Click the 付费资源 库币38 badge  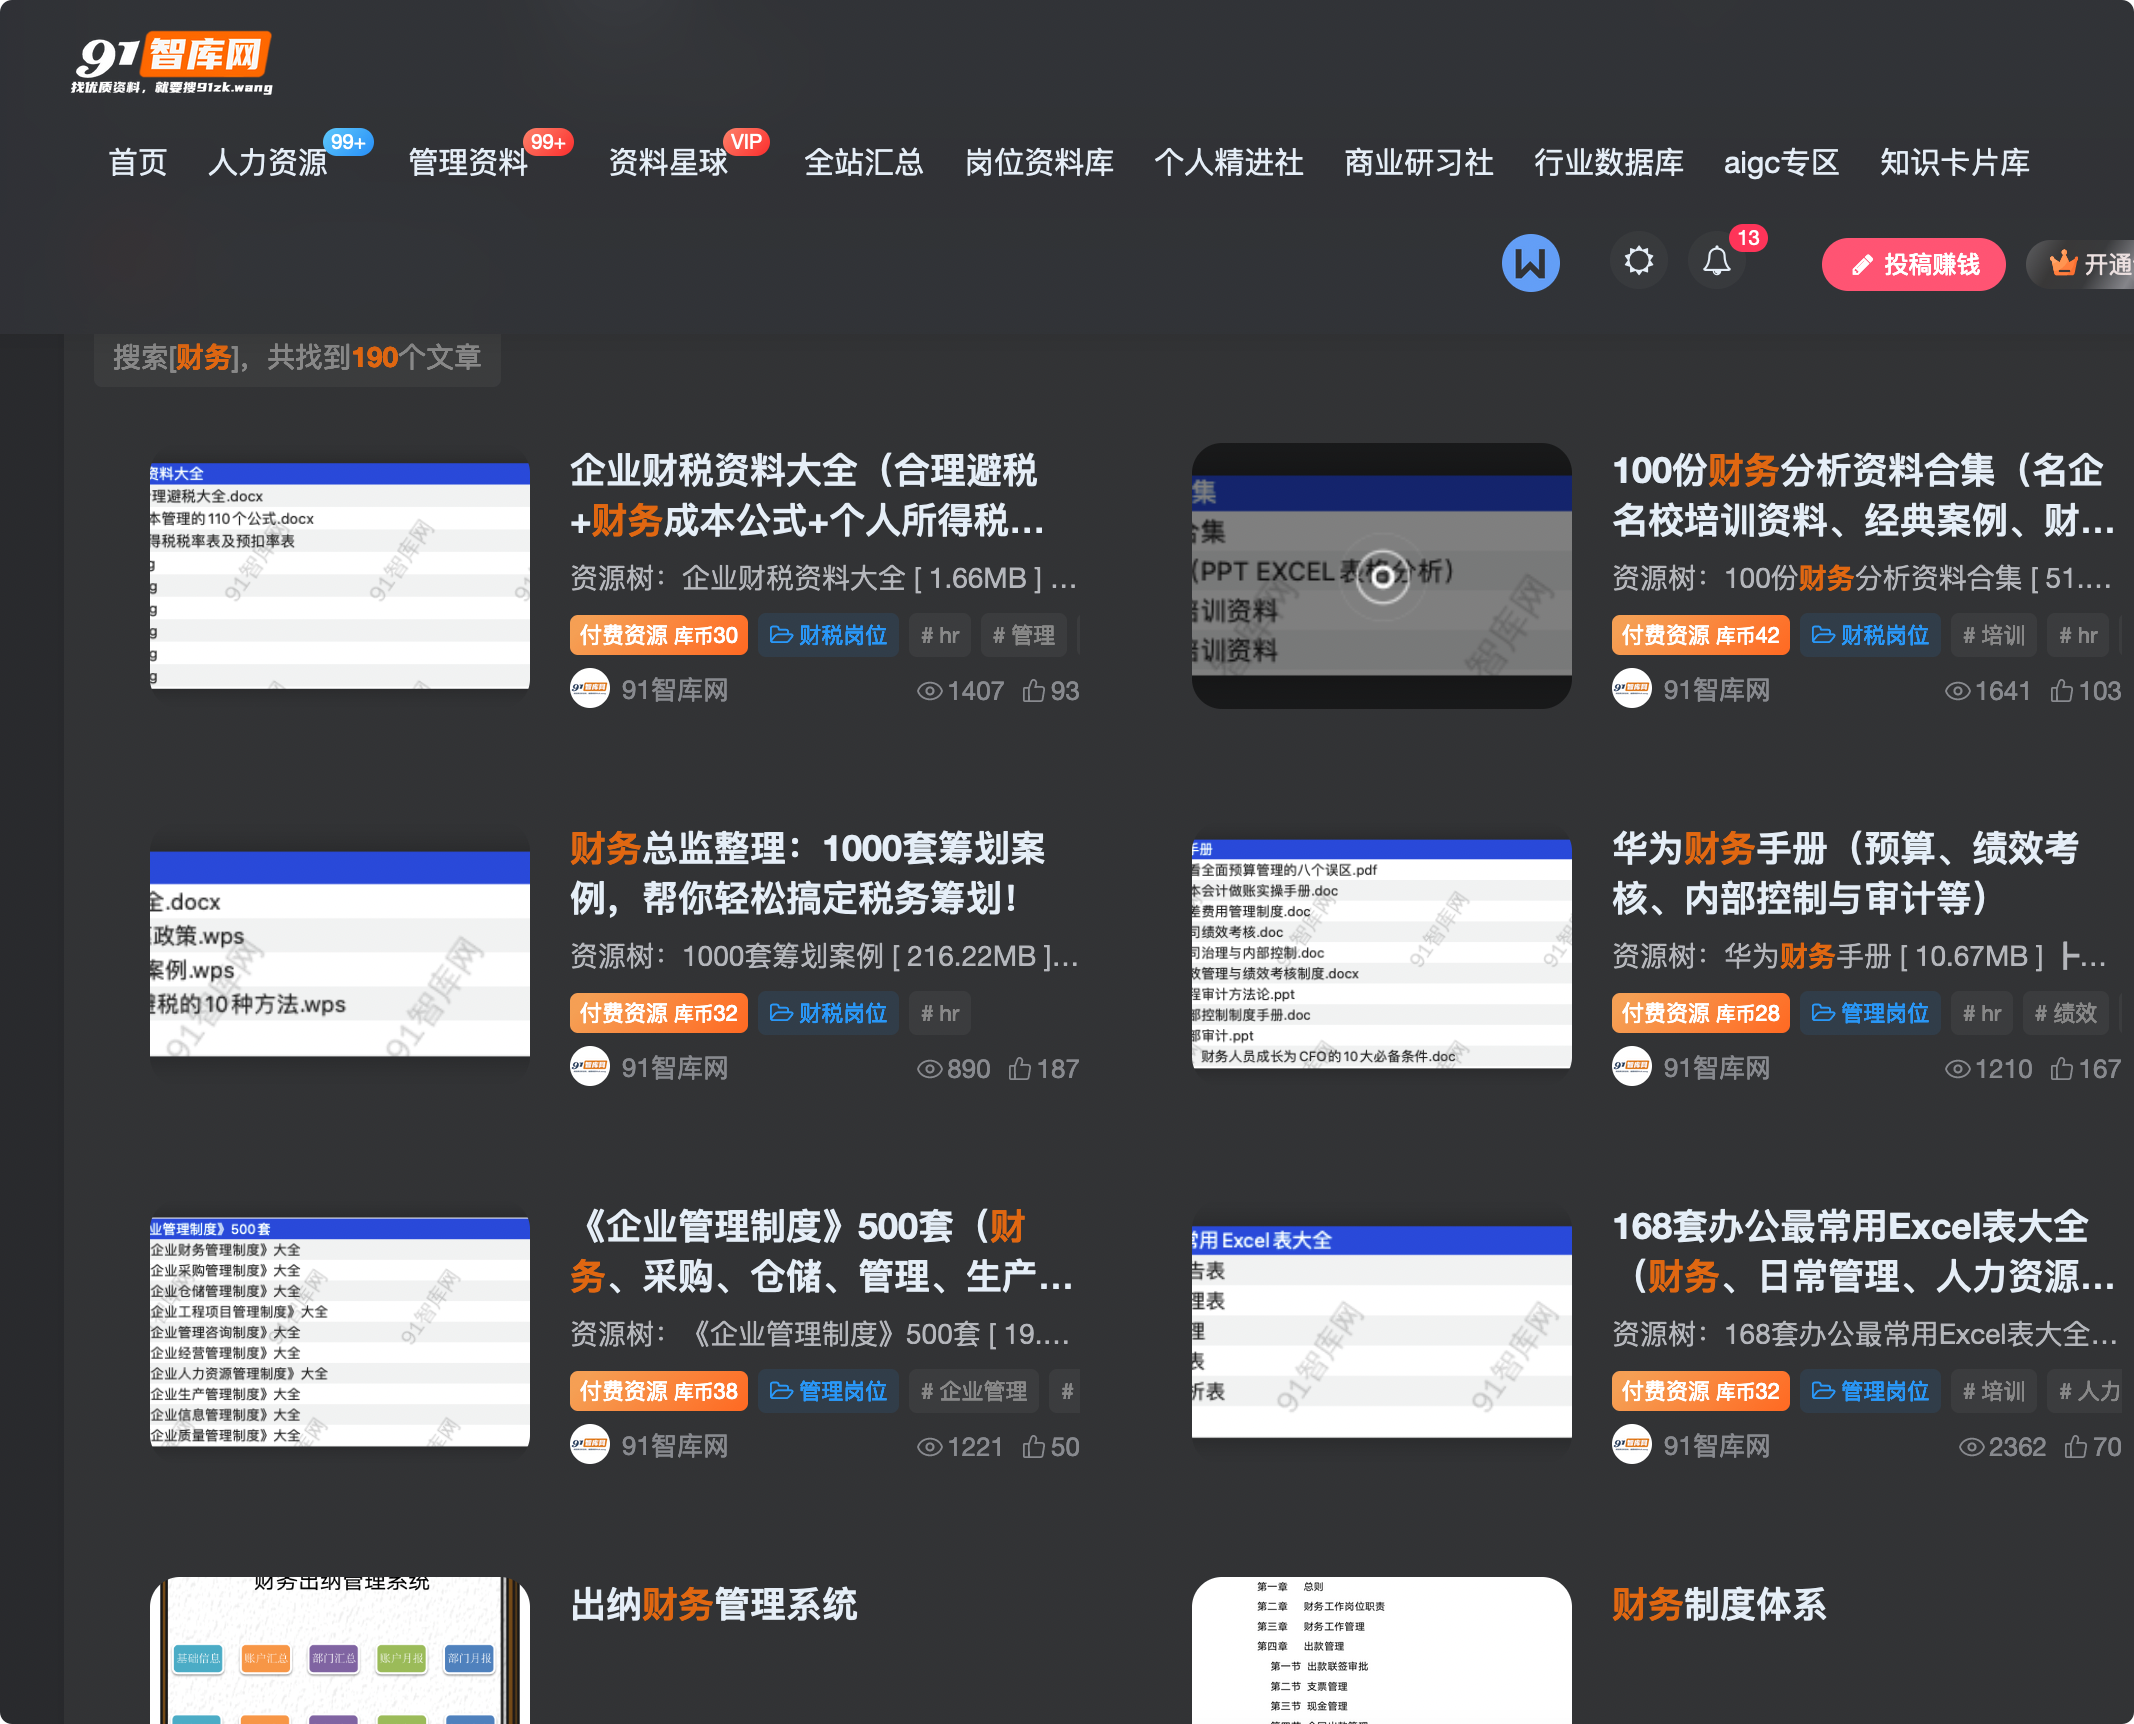[659, 1392]
